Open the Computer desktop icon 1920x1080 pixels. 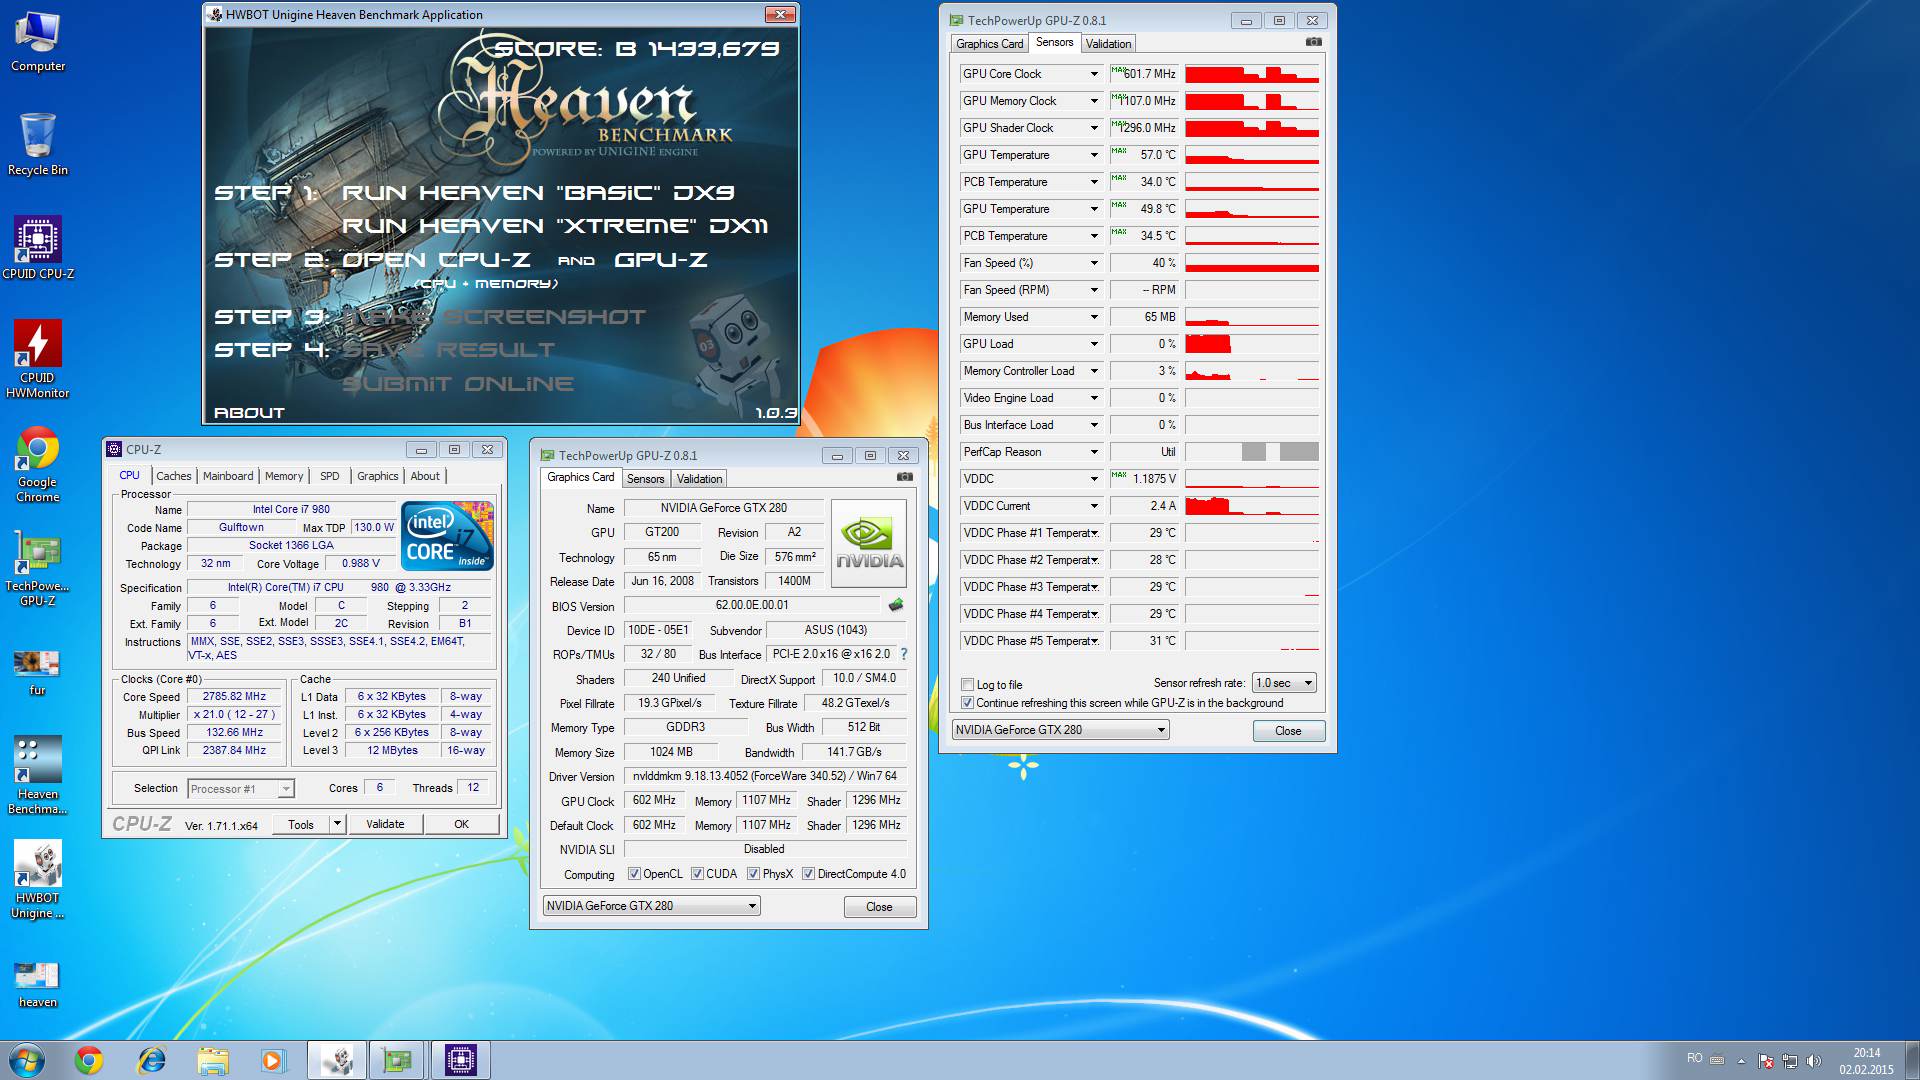coord(38,42)
